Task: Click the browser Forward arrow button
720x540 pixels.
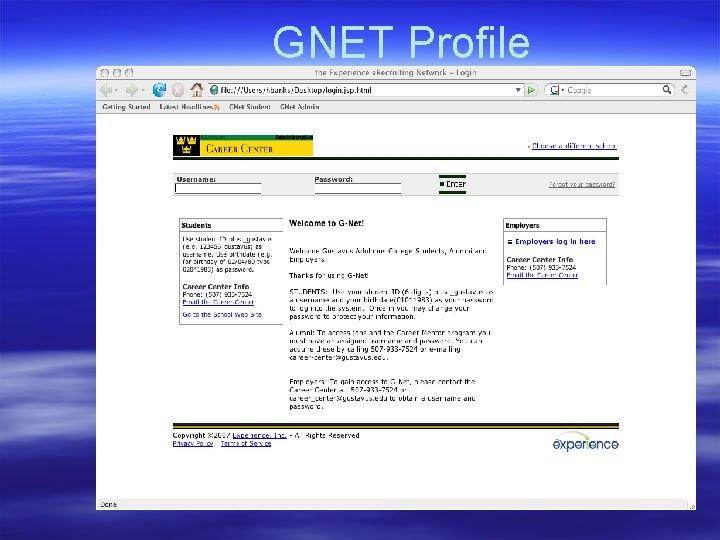Action: pos(132,90)
